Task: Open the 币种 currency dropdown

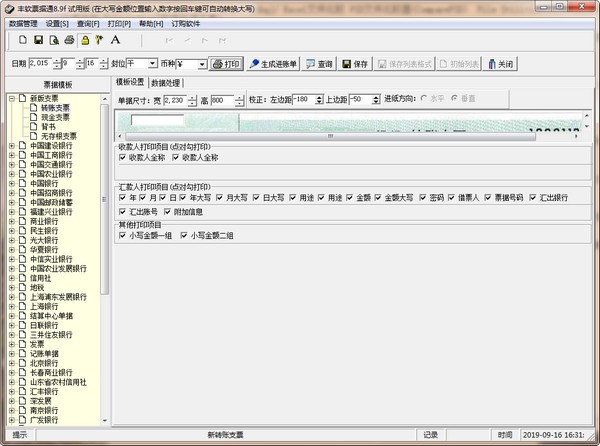Action: [x=202, y=64]
